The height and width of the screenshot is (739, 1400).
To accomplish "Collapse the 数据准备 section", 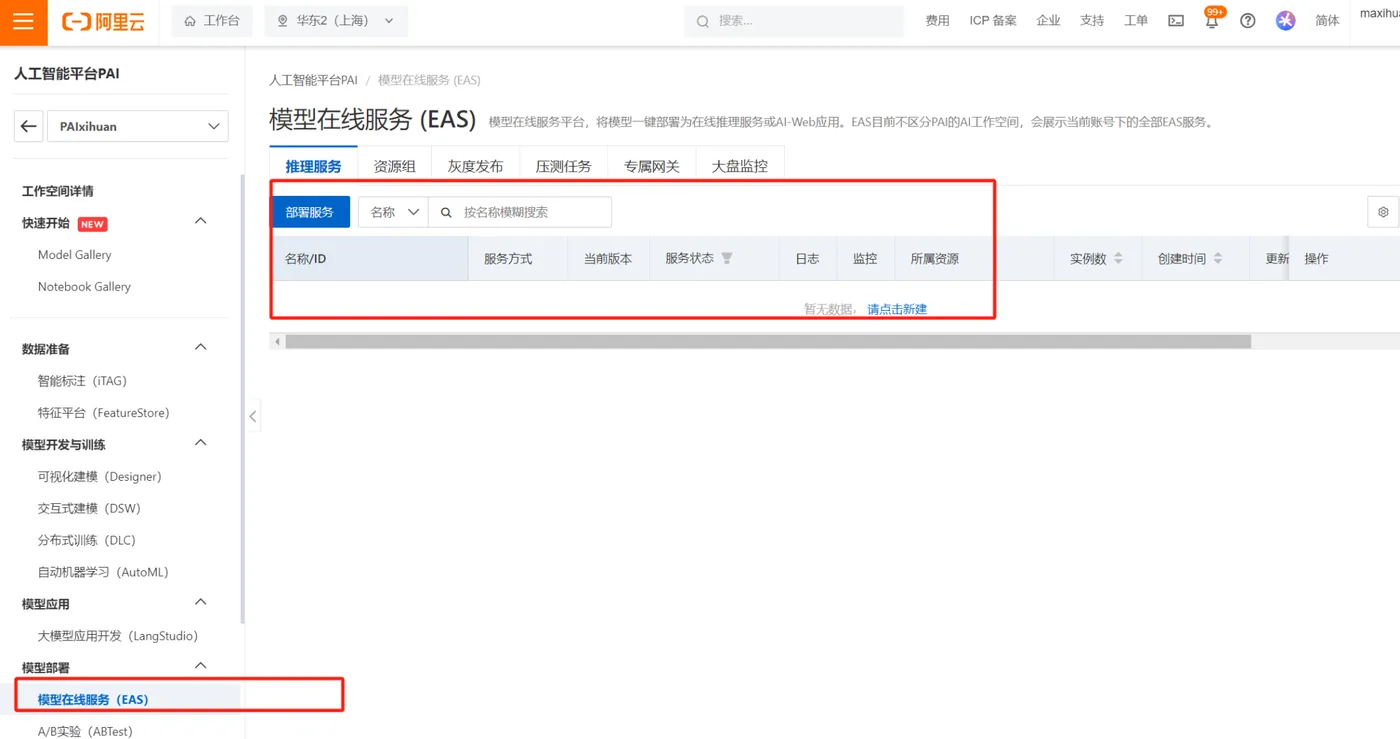I will click(200, 347).
